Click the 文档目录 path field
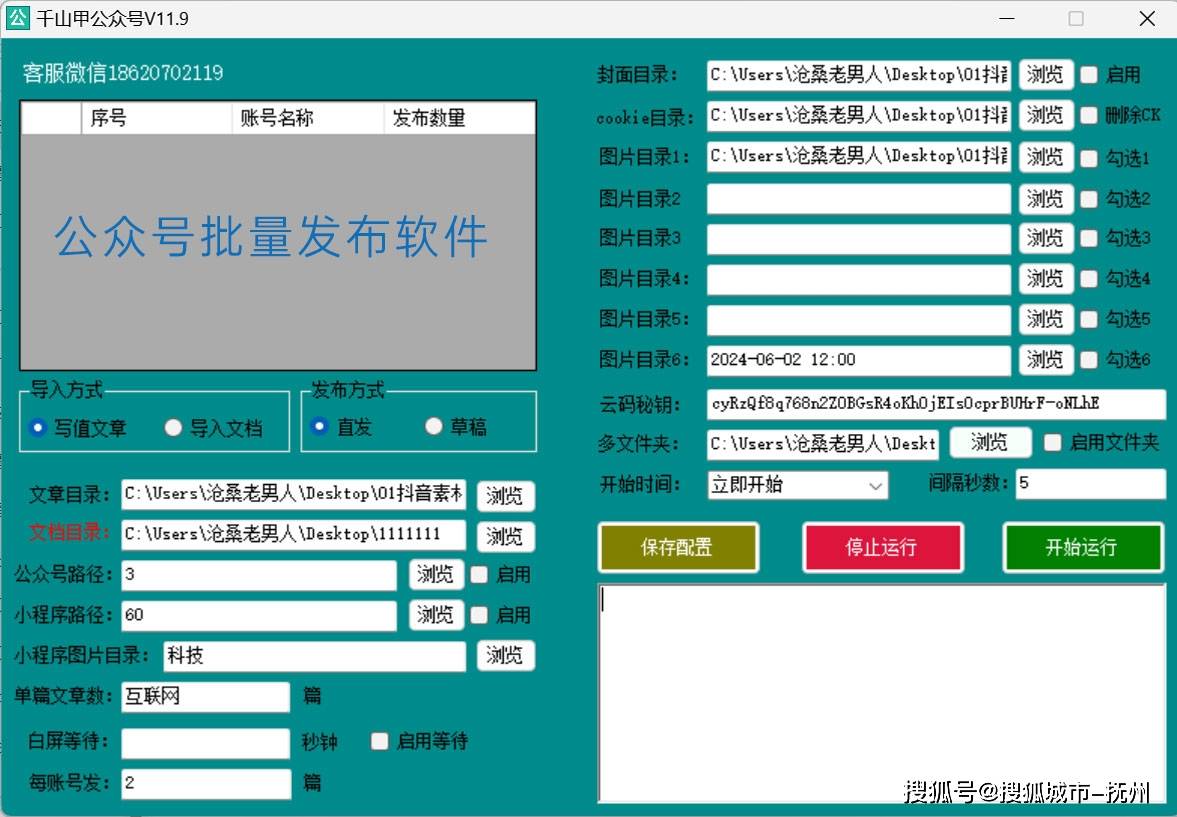1177x817 pixels. coord(293,535)
